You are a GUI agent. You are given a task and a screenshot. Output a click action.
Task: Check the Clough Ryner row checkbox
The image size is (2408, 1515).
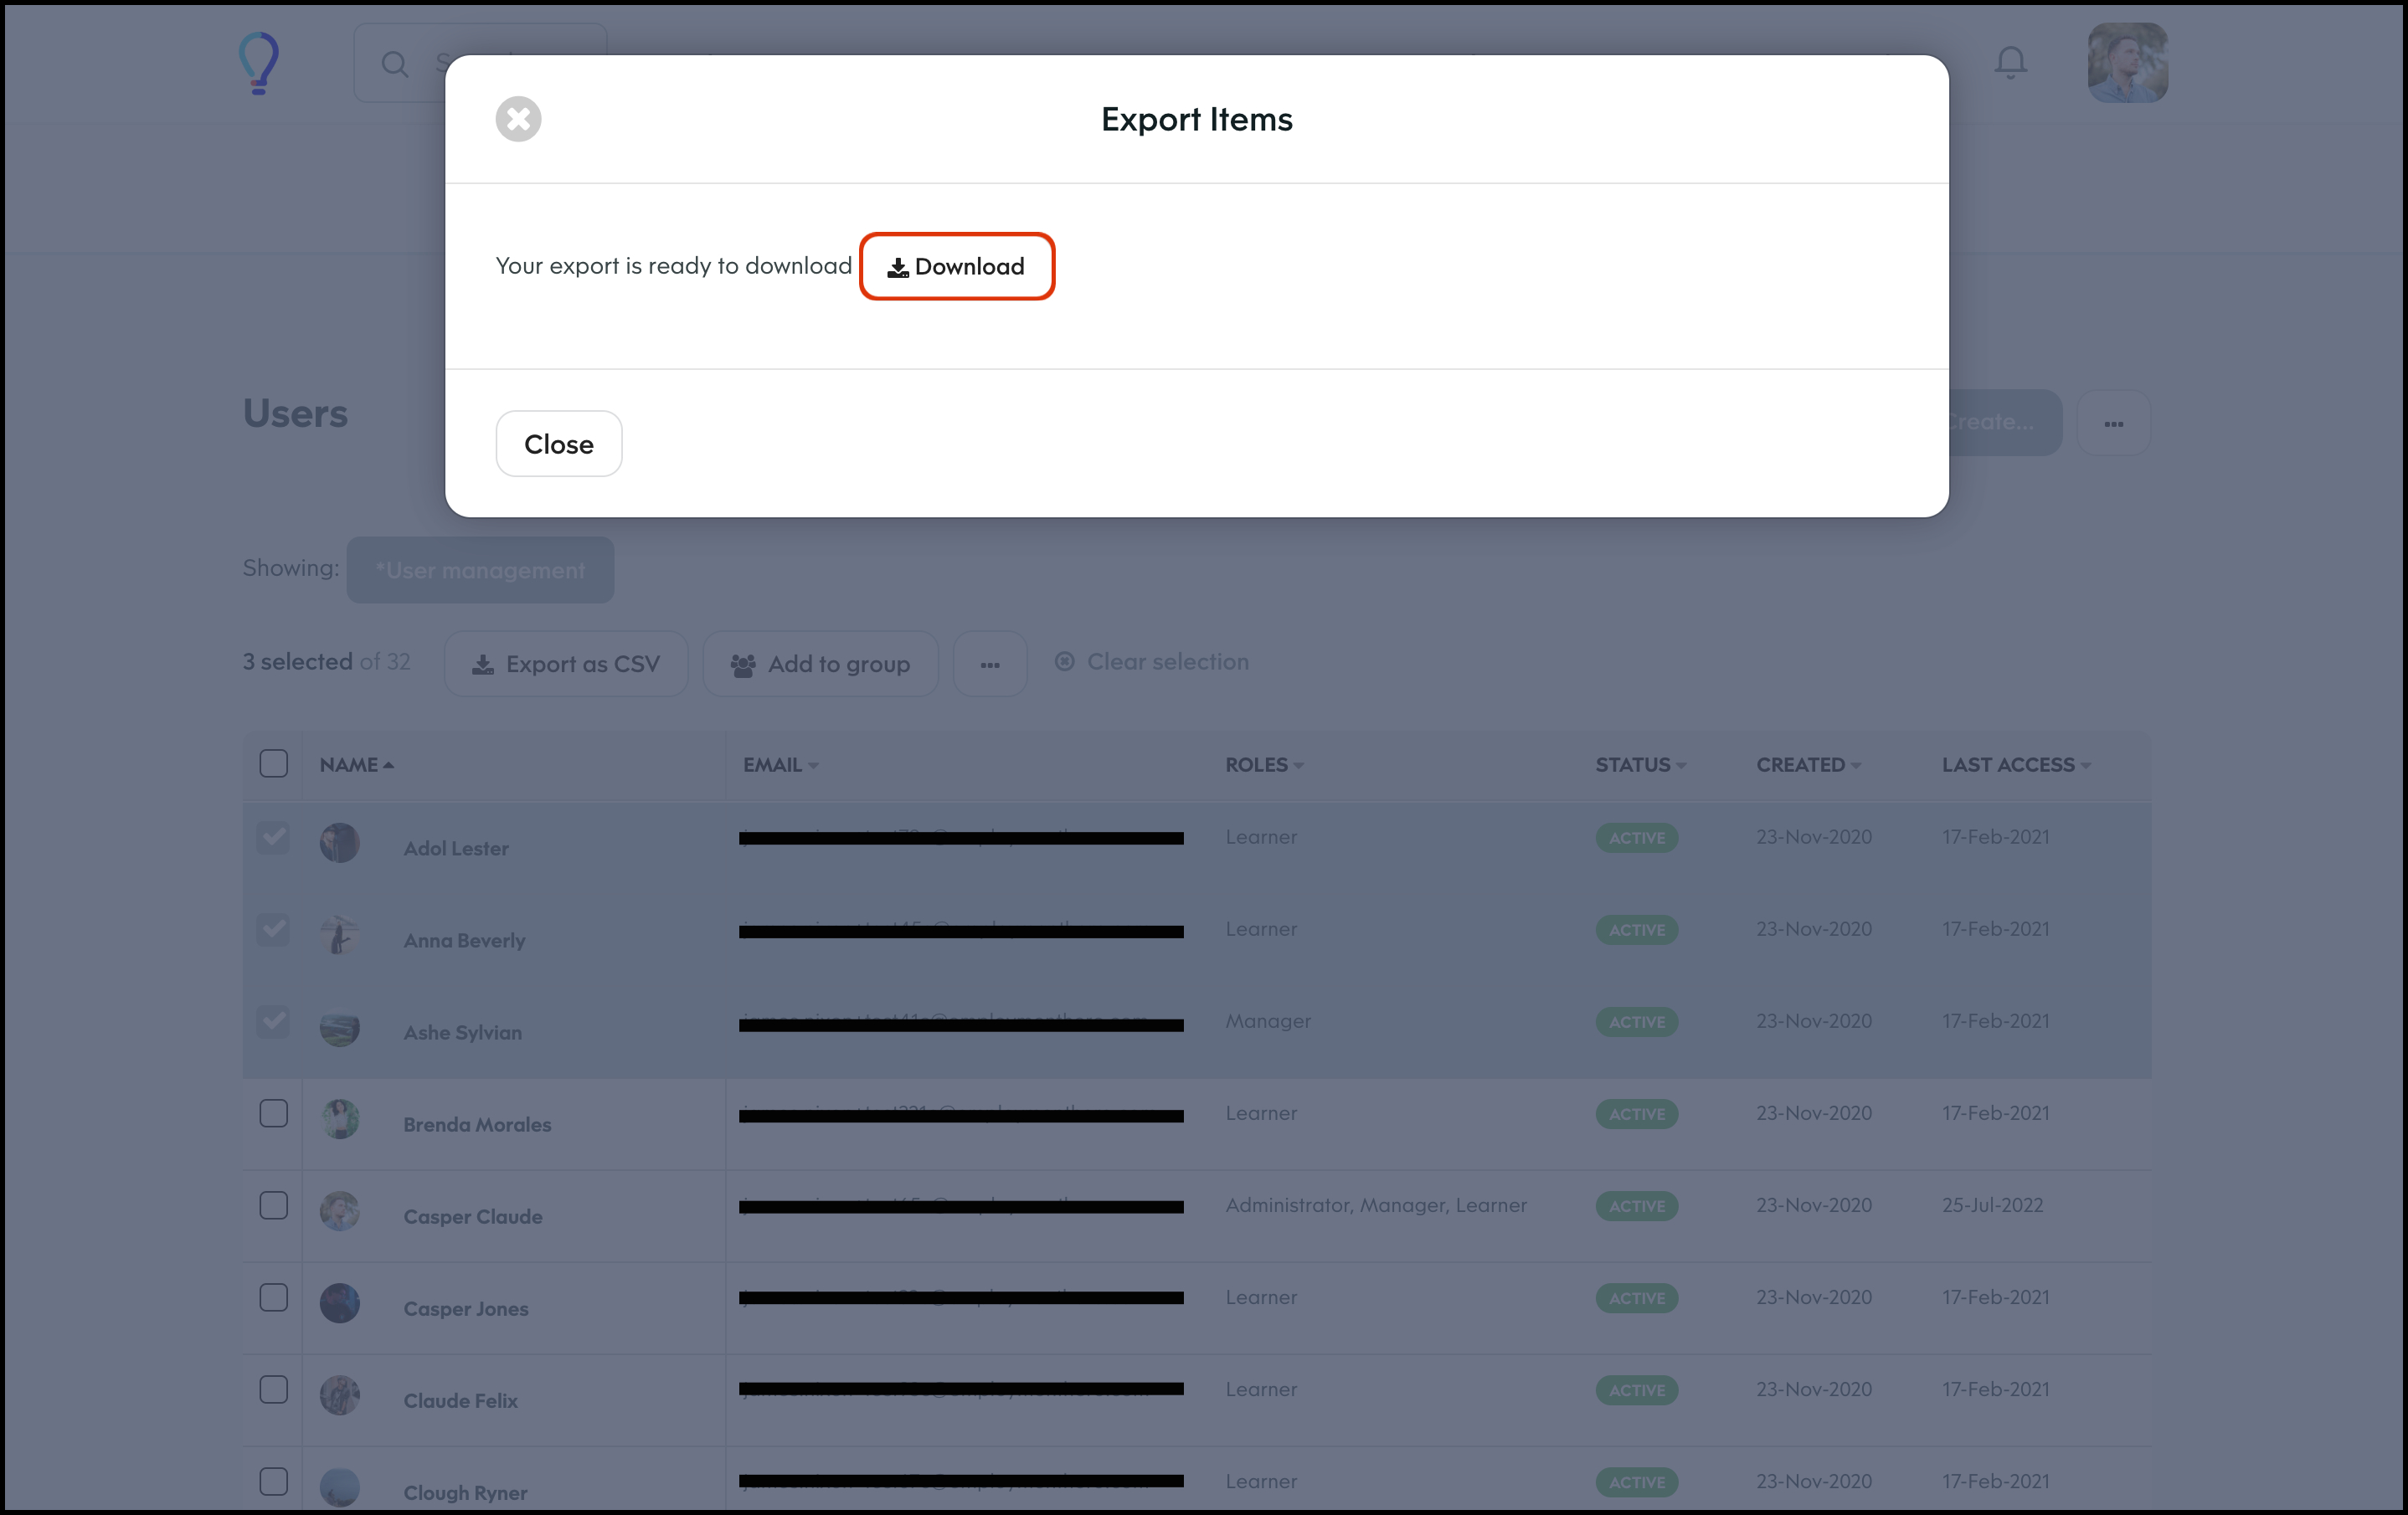tap(273, 1481)
